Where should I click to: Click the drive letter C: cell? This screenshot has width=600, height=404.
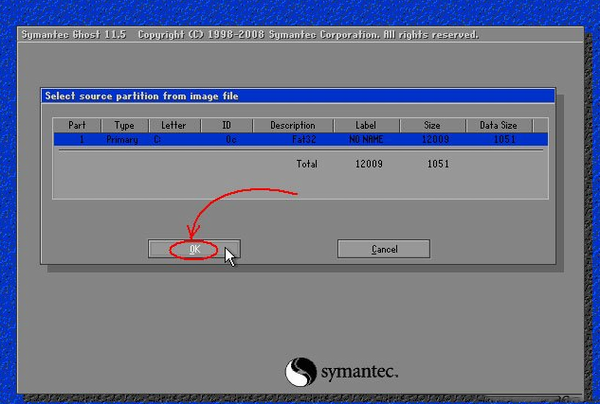(x=157, y=140)
